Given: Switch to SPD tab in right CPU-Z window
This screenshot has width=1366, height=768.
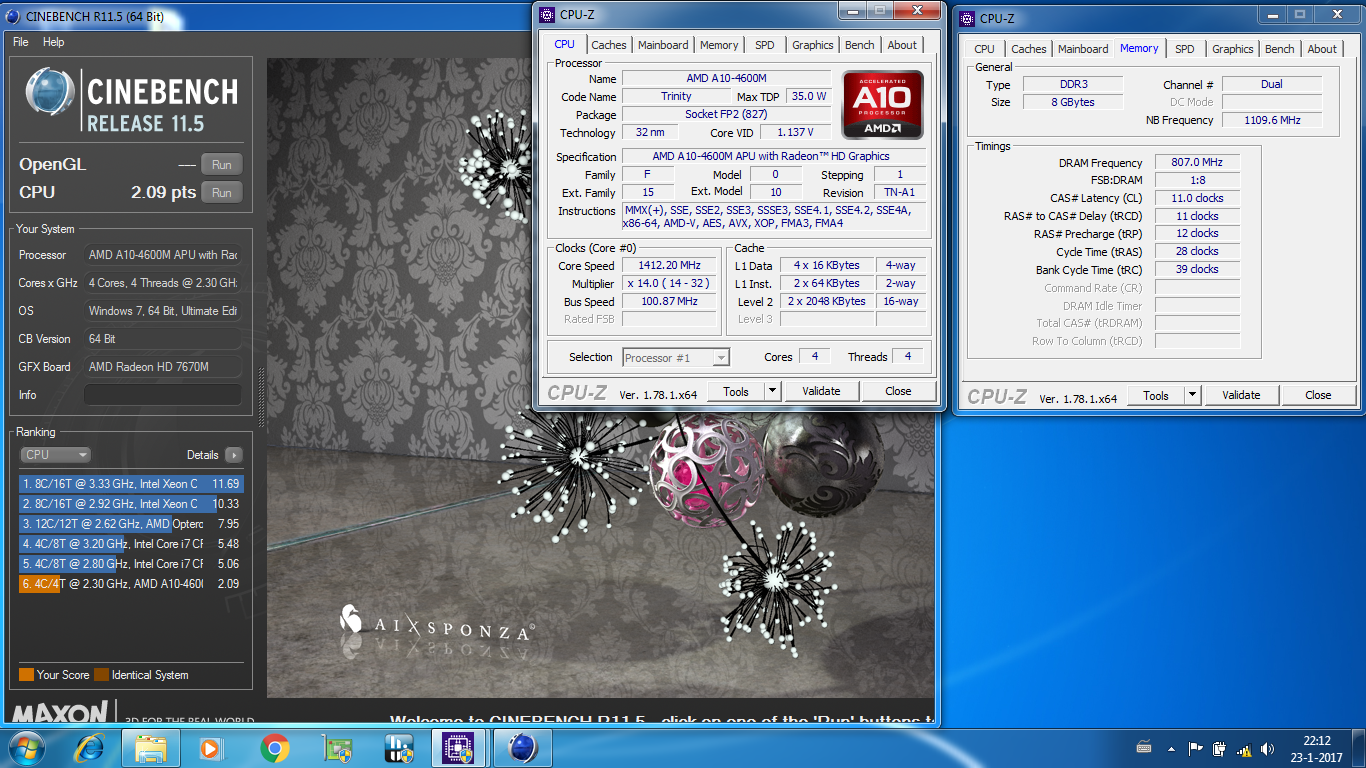Looking at the screenshot, I should pyautogui.click(x=1185, y=49).
